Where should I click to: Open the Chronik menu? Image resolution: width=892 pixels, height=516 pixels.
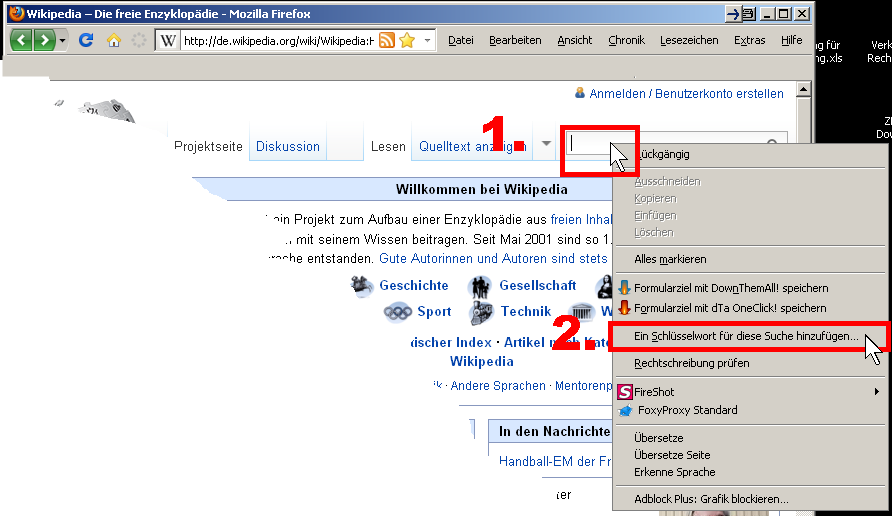[626, 40]
